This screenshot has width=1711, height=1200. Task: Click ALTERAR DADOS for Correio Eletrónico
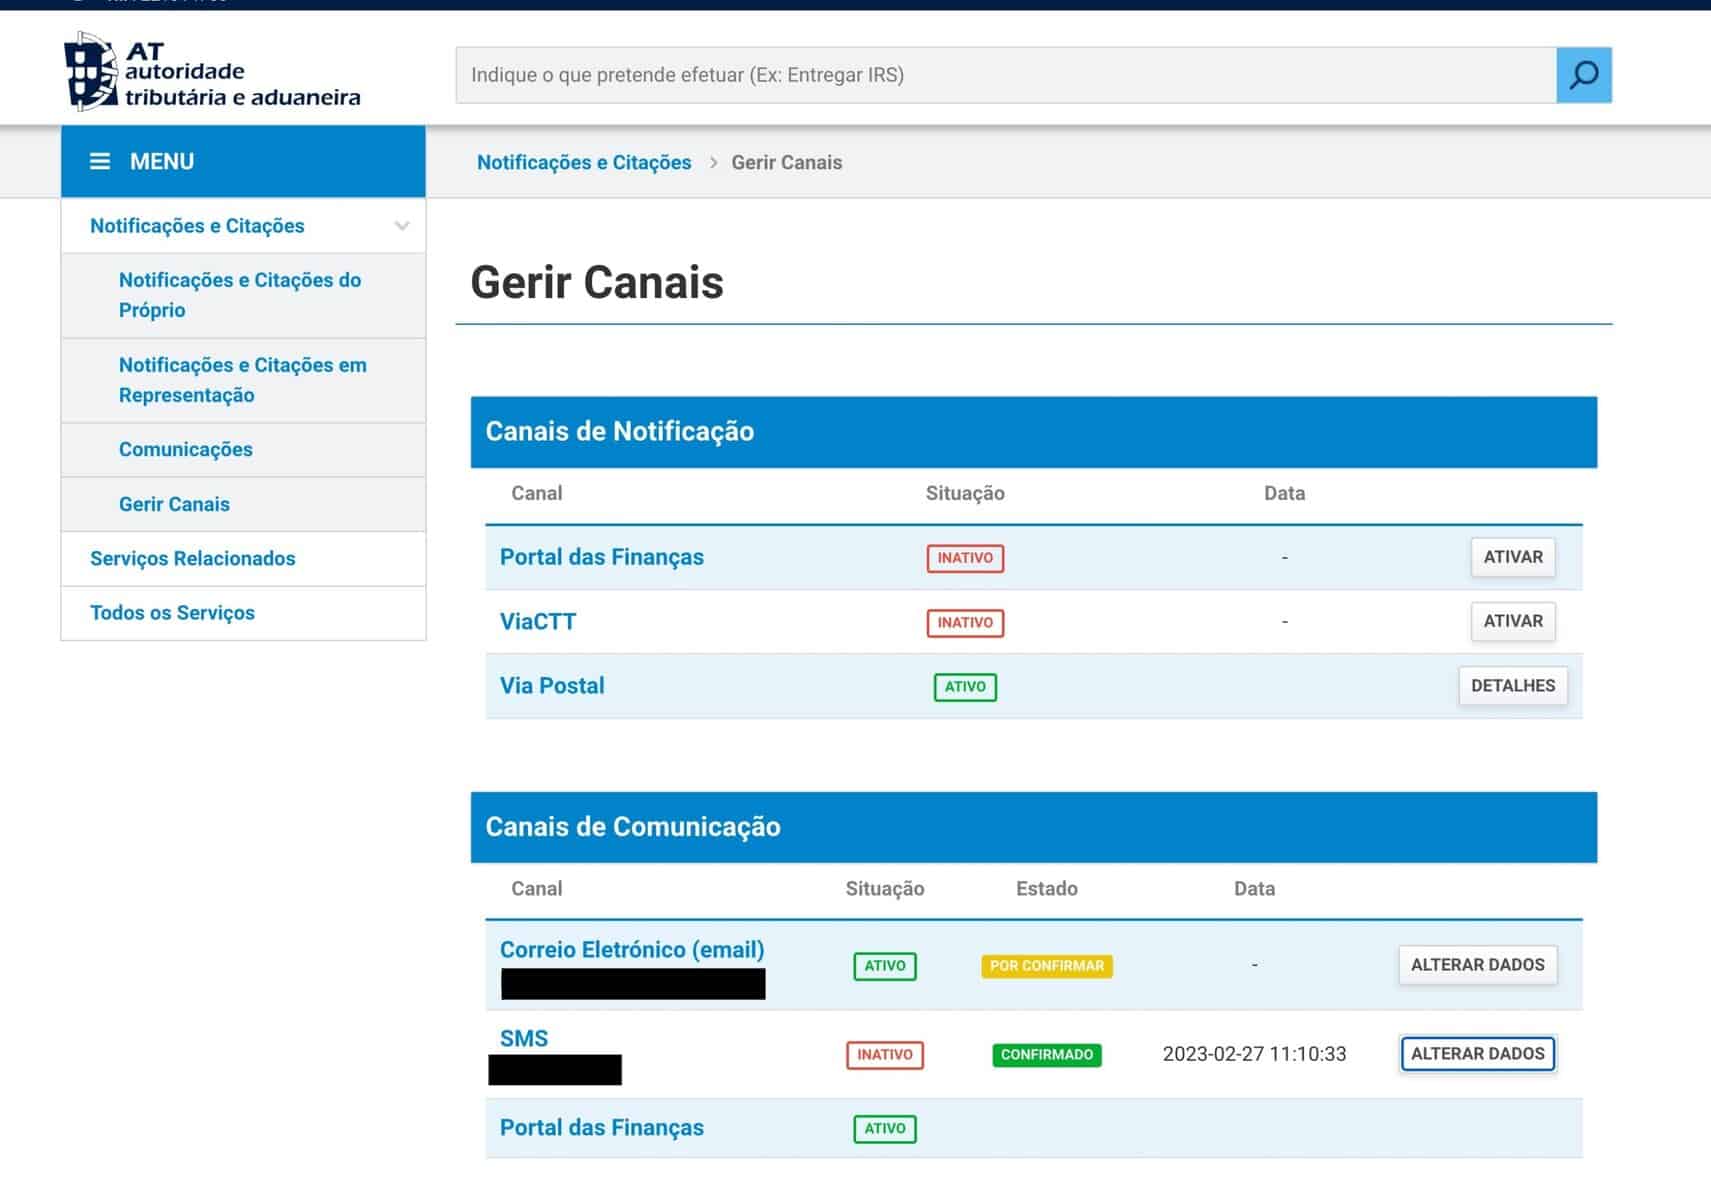click(x=1477, y=965)
